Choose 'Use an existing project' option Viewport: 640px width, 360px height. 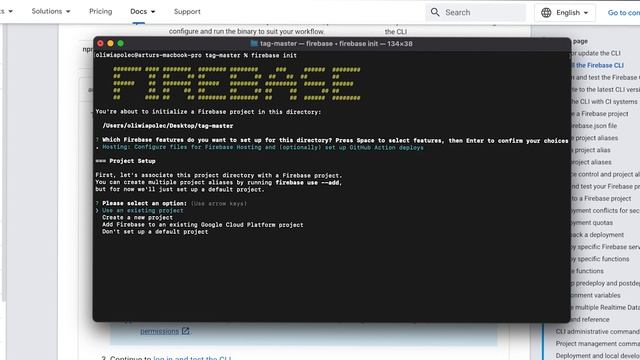[142, 211]
